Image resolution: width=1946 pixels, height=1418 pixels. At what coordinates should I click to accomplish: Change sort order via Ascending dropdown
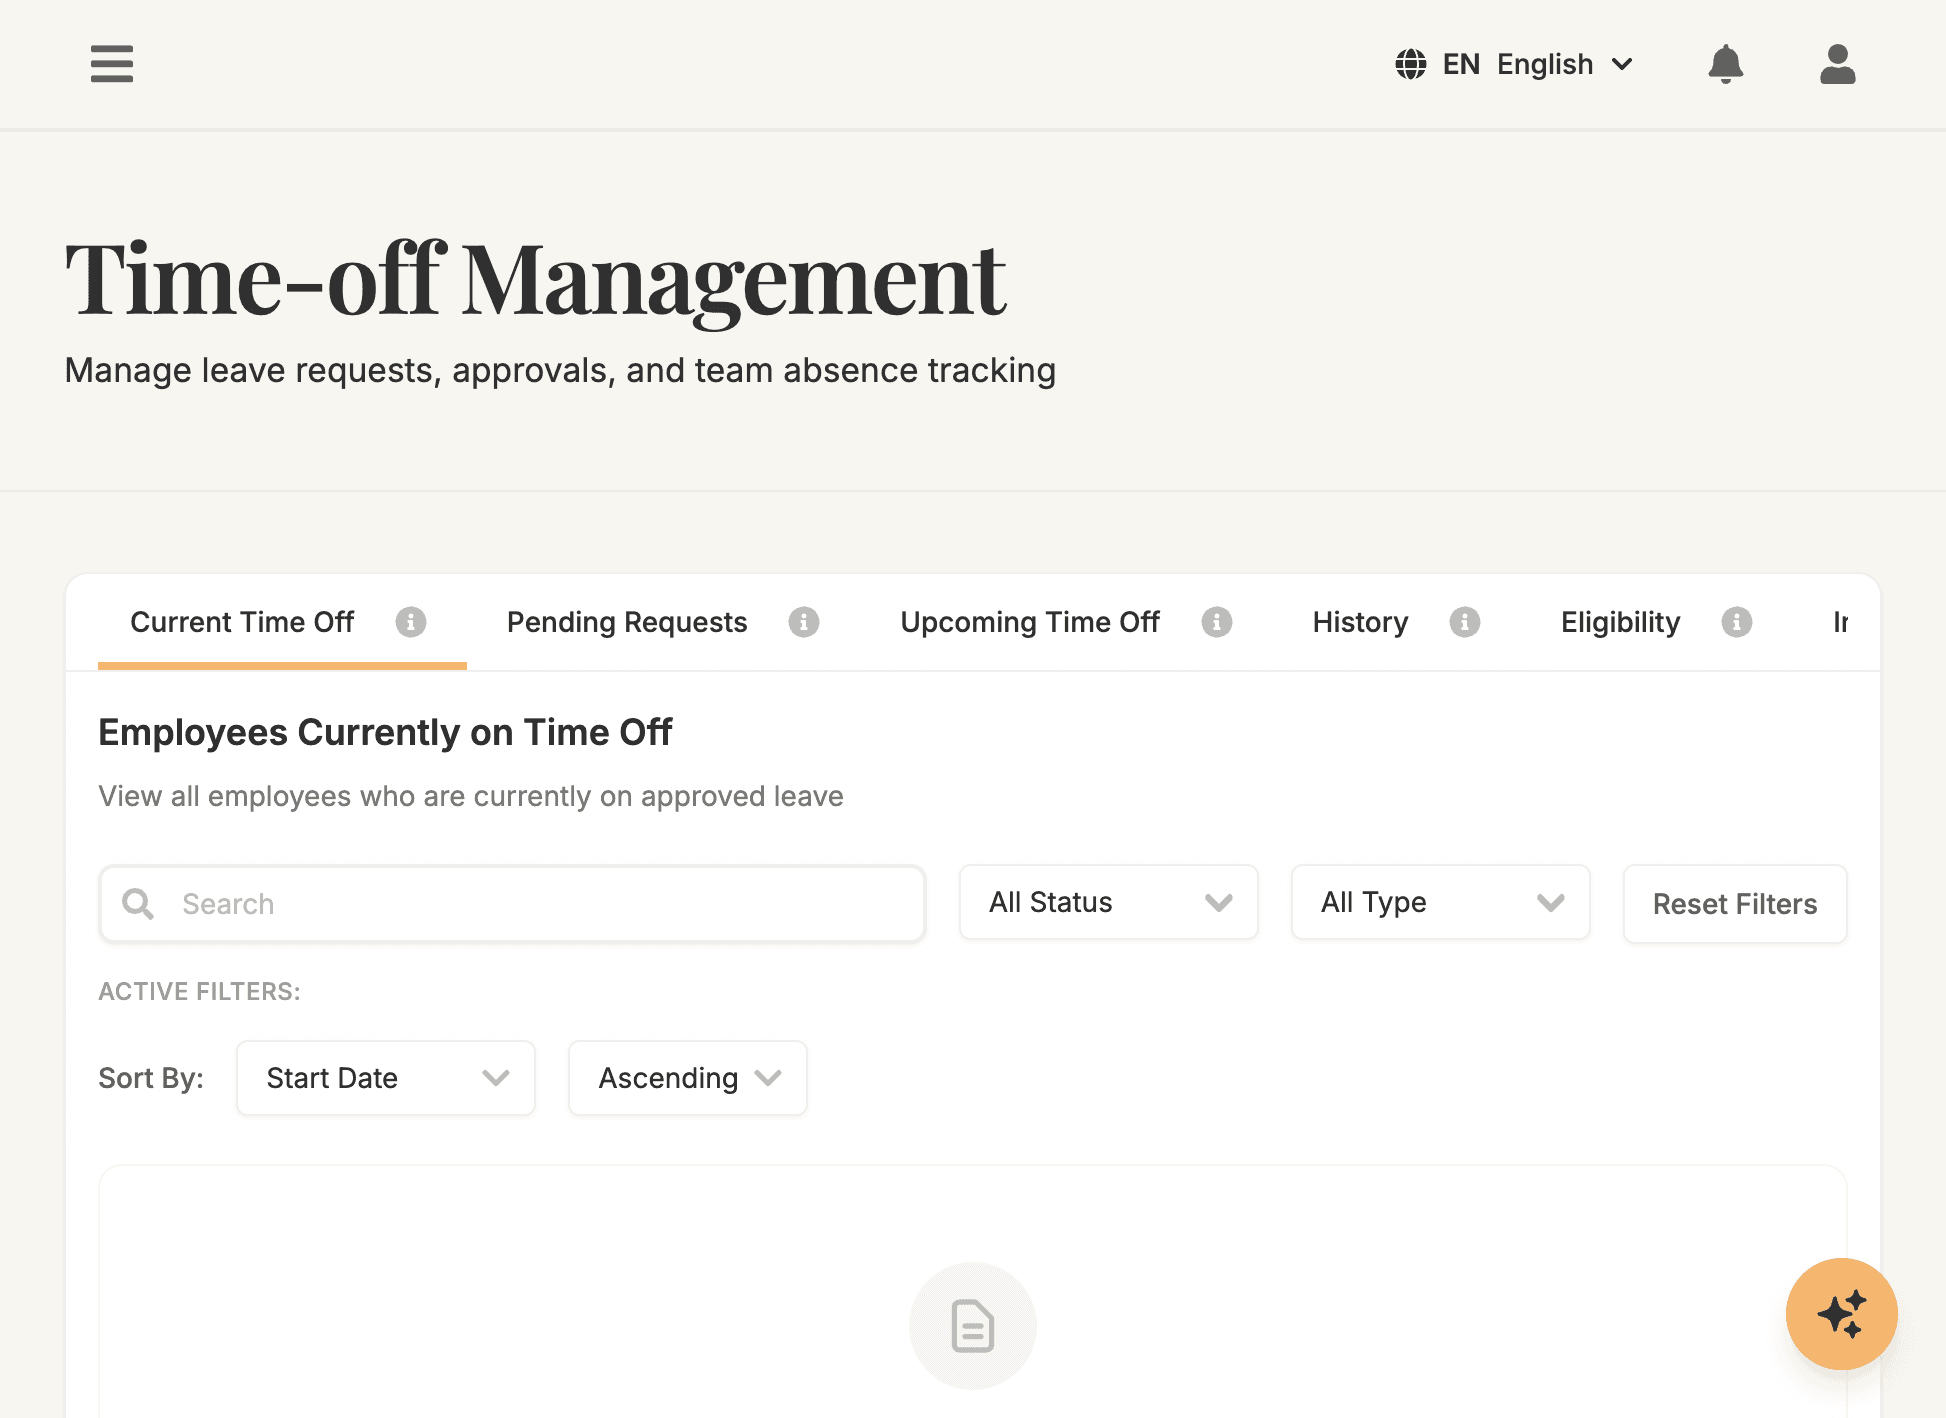687,1078
